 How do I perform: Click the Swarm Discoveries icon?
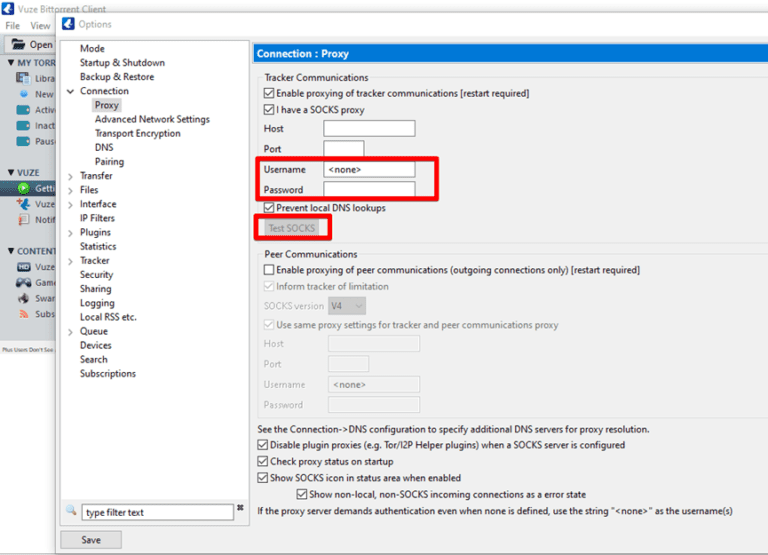coord(24,298)
